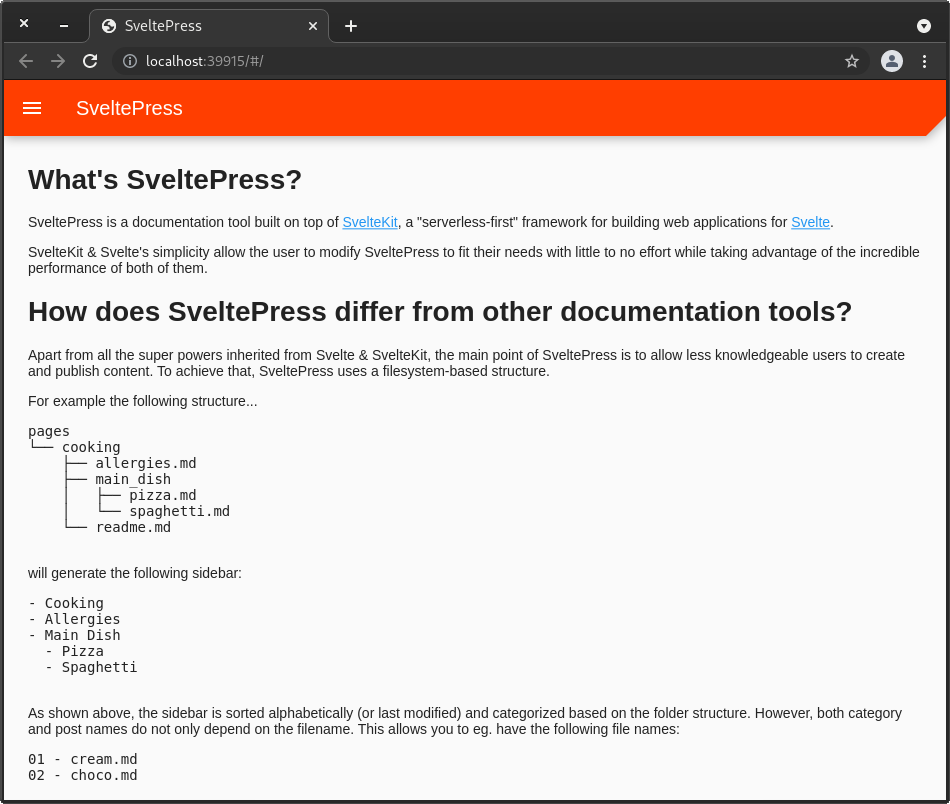Image resolution: width=950 pixels, height=804 pixels.
Task: Click "pizza.md" in the file tree
Action: 163,496
